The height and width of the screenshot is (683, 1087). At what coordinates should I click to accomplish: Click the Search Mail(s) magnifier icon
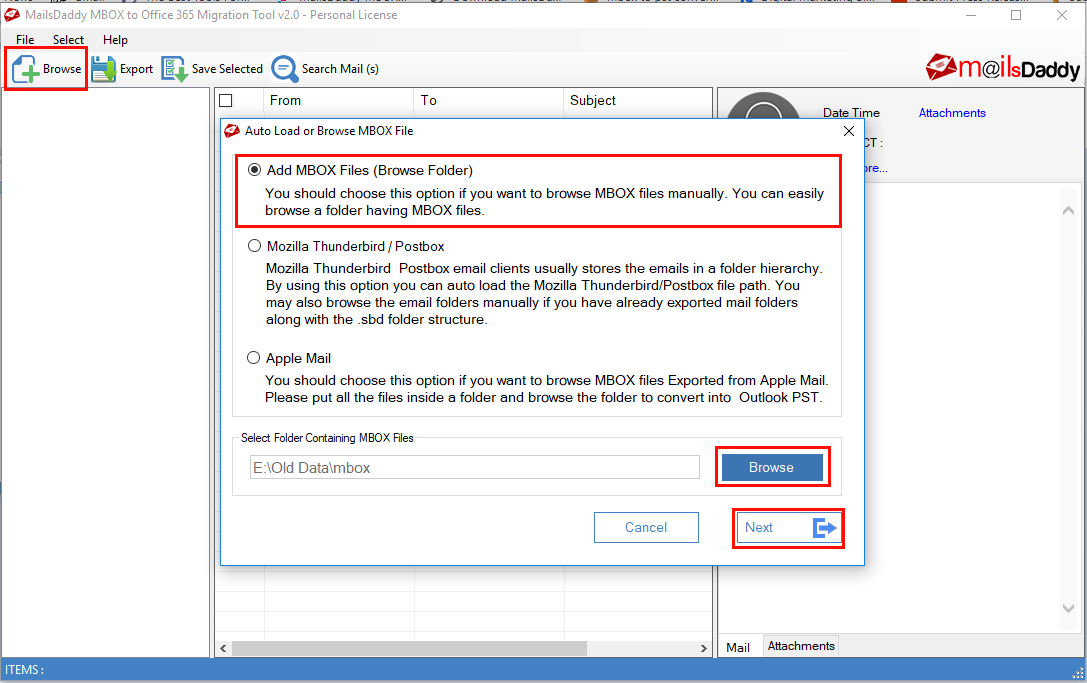click(284, 69)
